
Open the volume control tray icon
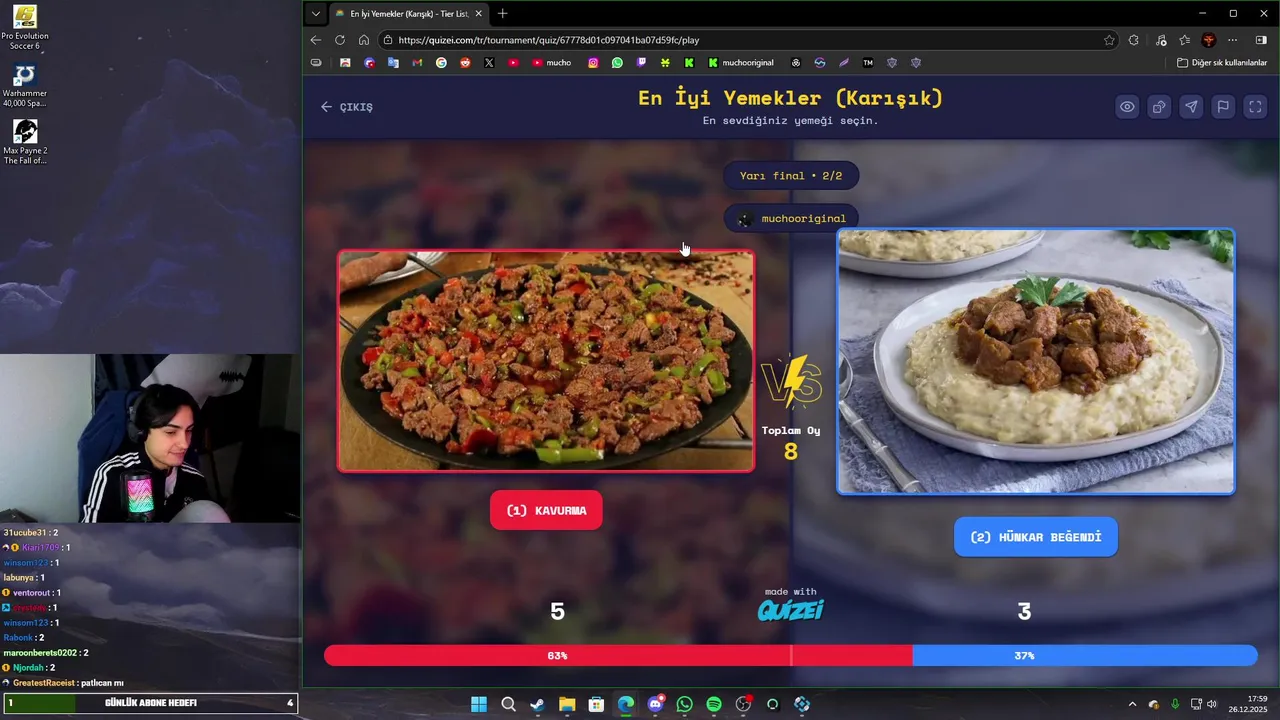click(x=1212, y=704)
